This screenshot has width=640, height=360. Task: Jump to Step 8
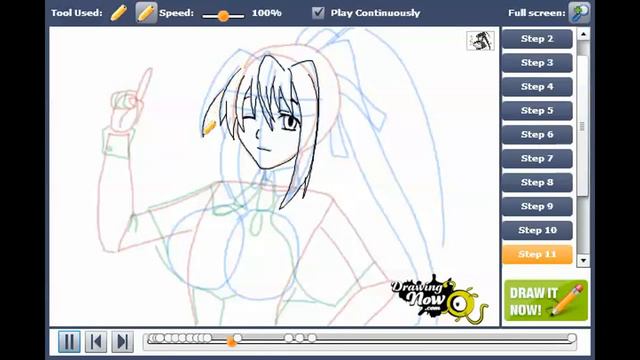537,182
